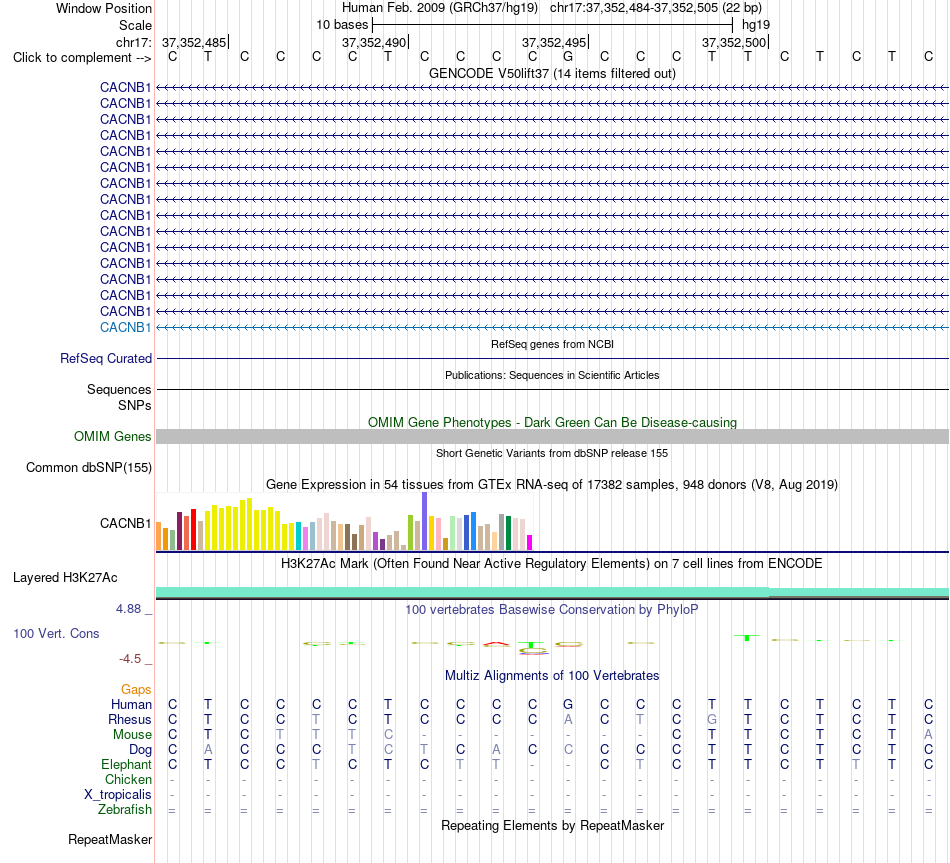
Task: Open 'Short Genetic Variants from dbSNP release 155' title
Action: [552, 453]
